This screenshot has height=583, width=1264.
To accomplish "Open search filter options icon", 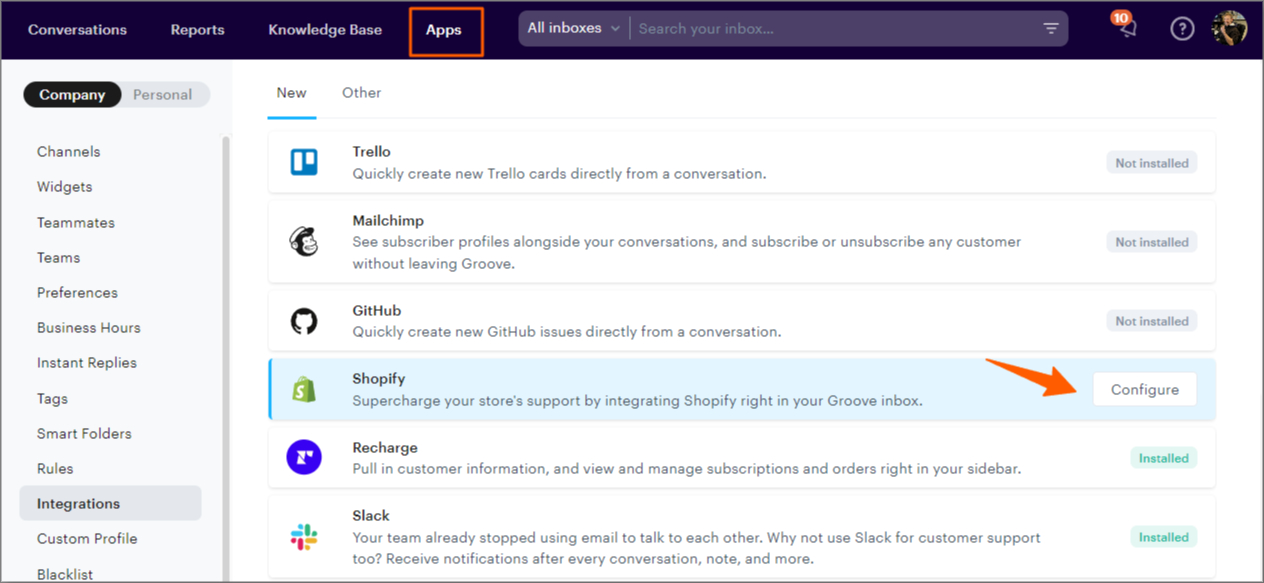I will pyautogui.click(x=1051, y=29).
